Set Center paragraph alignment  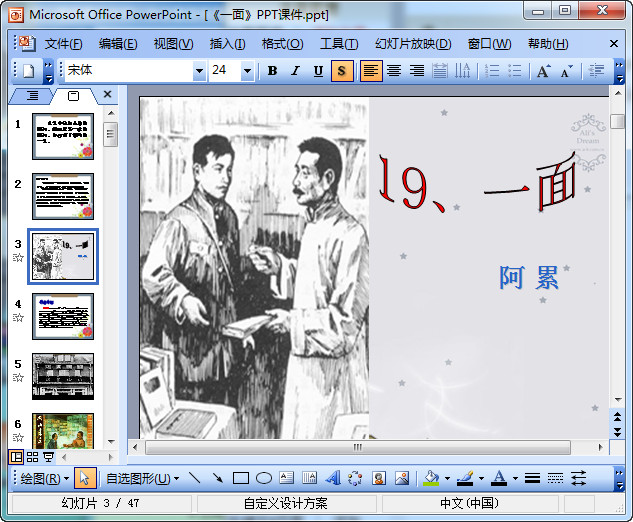click(394, 71)
